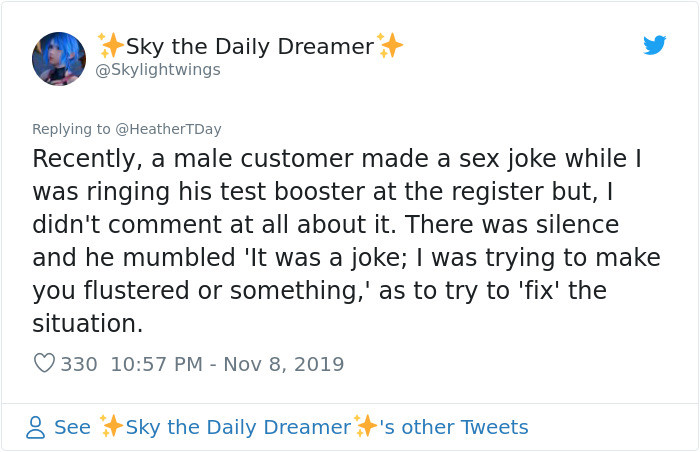Image resolution: width=700 pixels, height=452 pixels.
Task: Click the 330 likes count
Action: [79, 364]
